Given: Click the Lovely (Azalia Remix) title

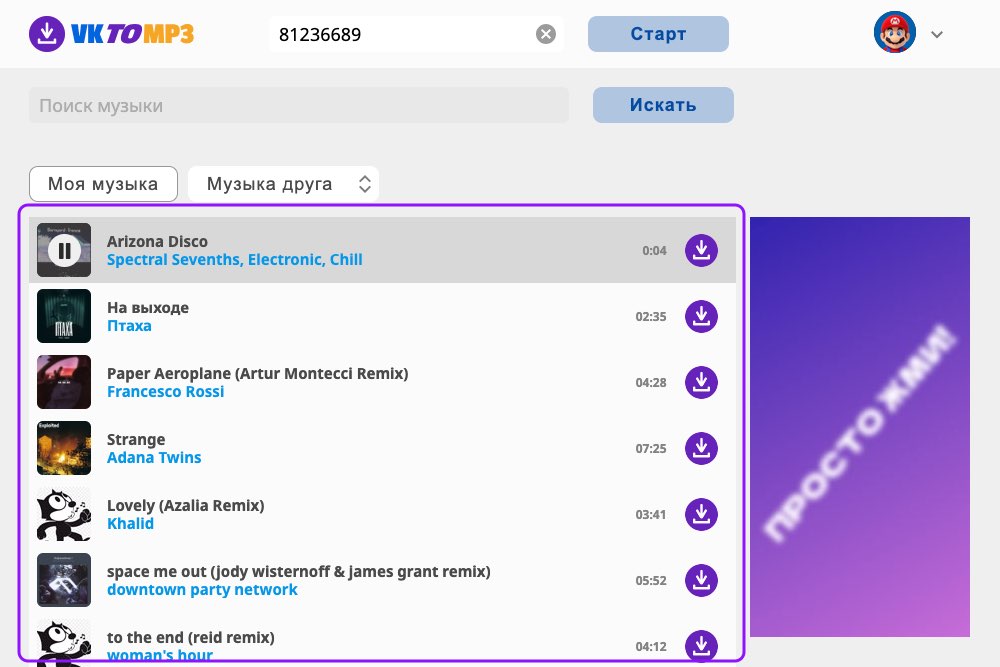Looking at the screenshot, I should 186,506.
